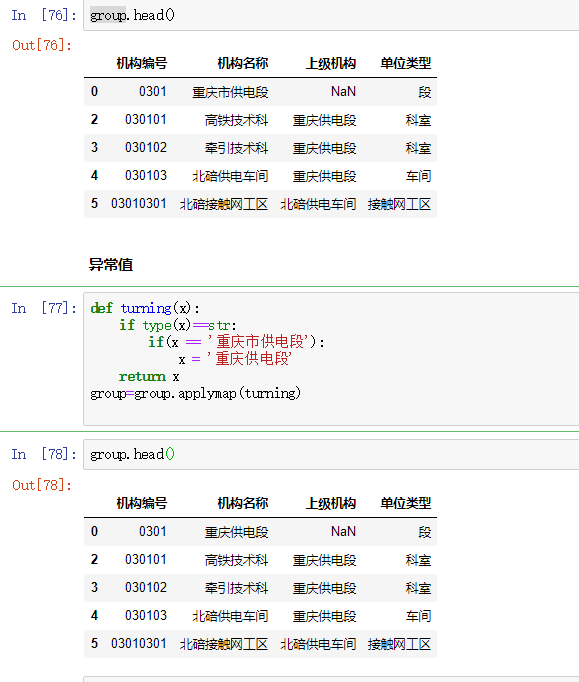The height and width of the screenshot is (682, 579).
Task: Click cell 030103 in Out[76] table
Action: tap(146, 176)
